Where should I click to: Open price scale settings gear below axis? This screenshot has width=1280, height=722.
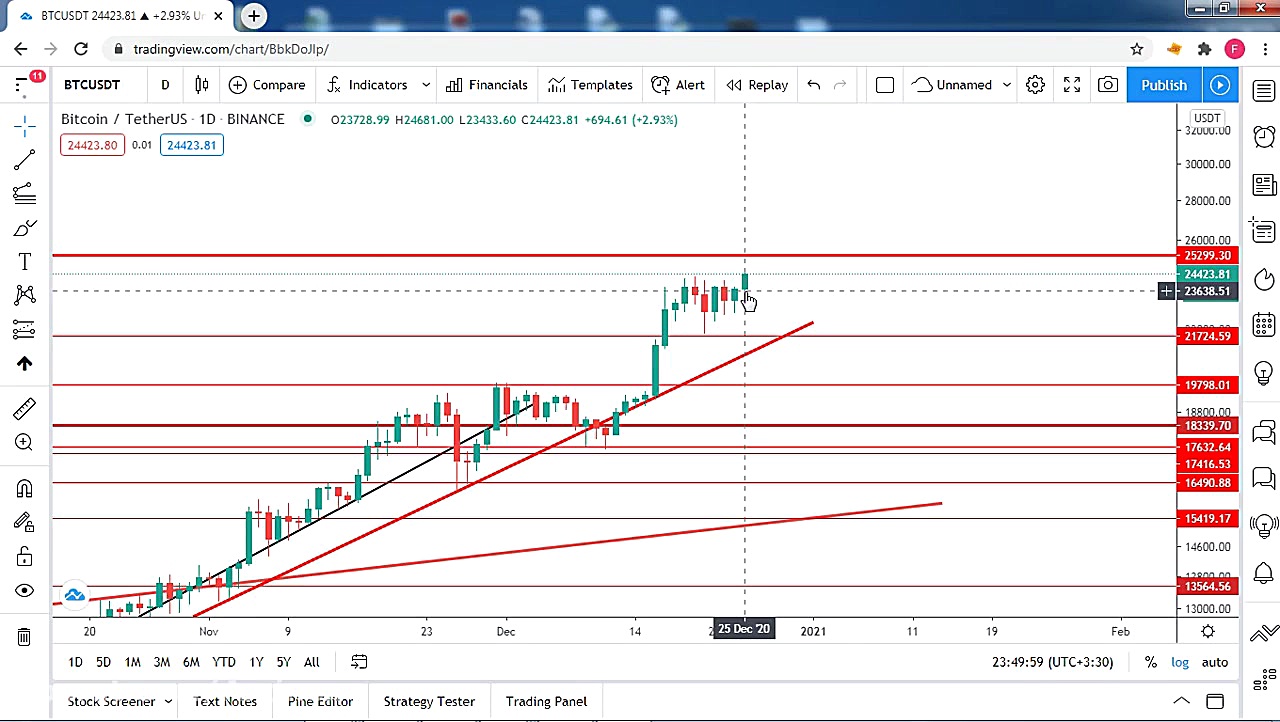click(1208, 631)
